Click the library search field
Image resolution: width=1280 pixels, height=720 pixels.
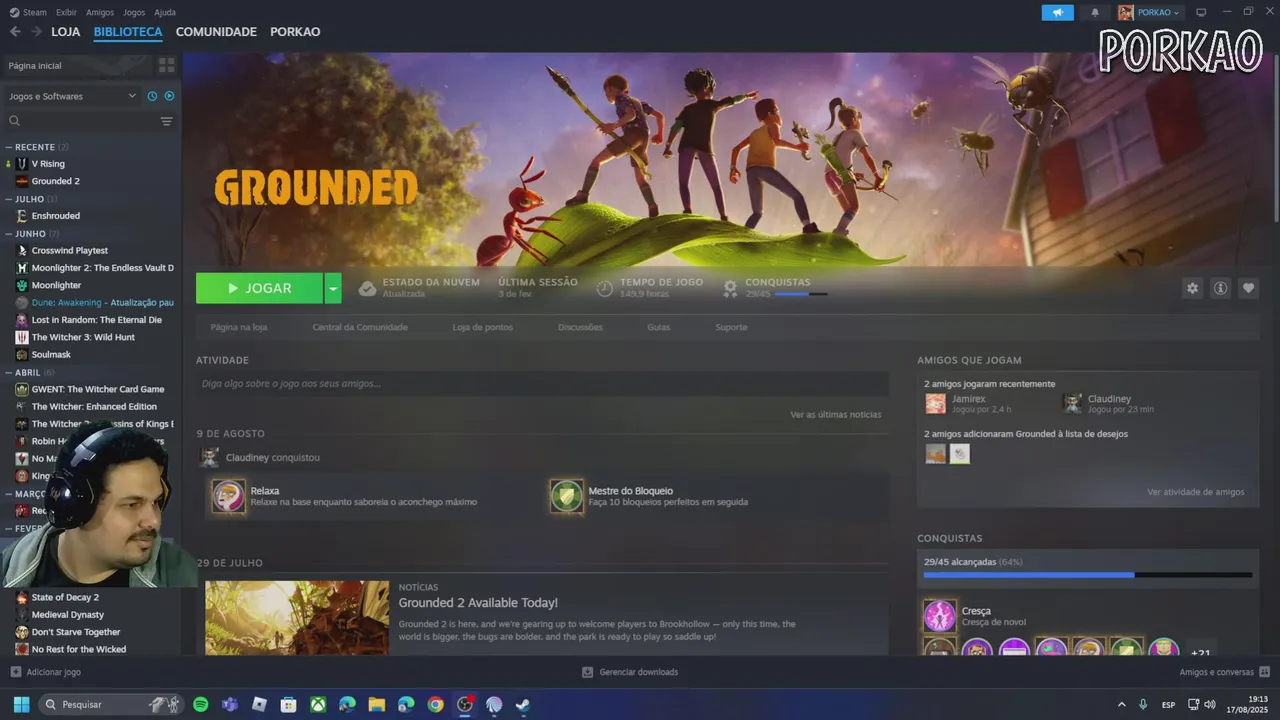tap(82, 121)
